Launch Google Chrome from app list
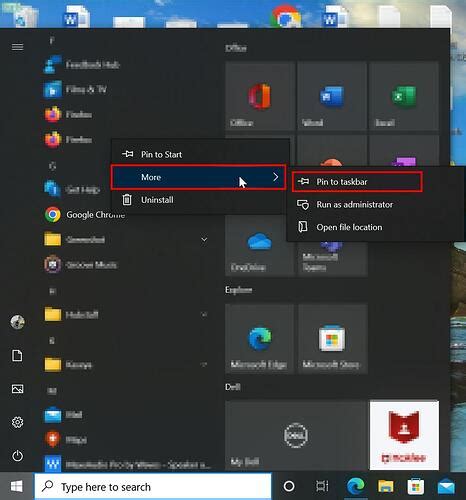 (85, 215)
